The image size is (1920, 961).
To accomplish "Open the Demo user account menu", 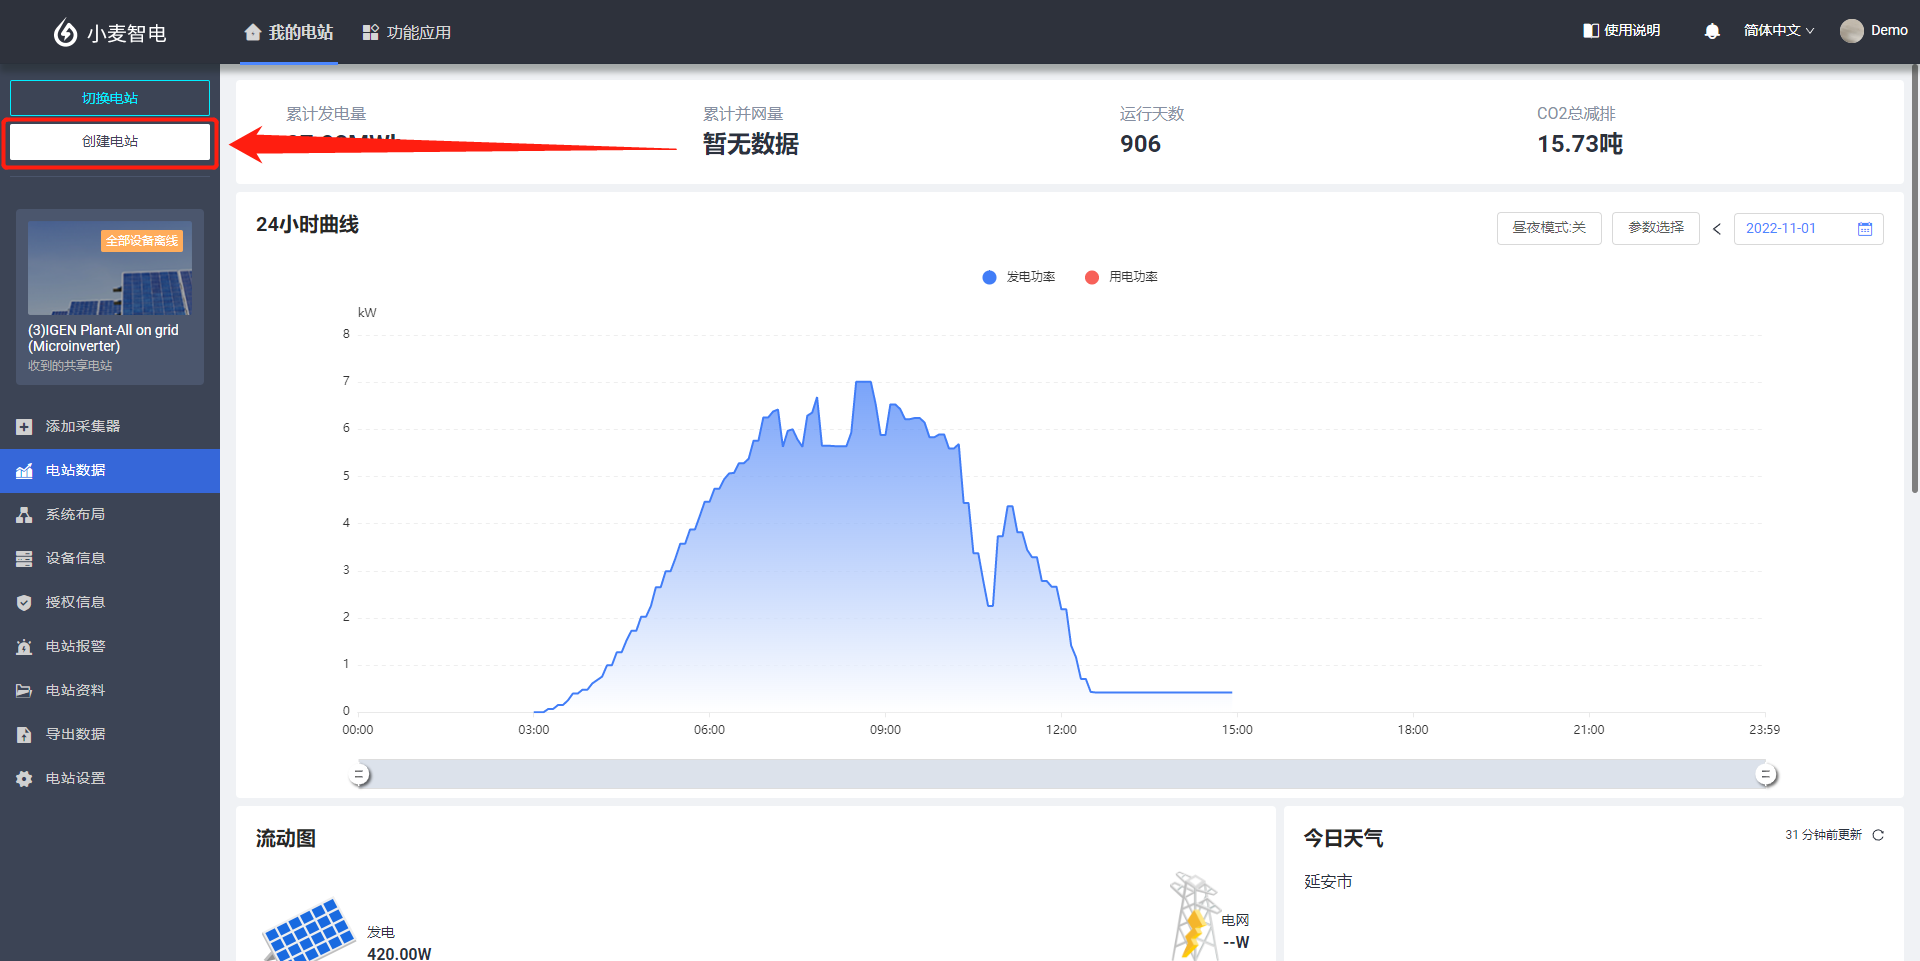I will coord(1874,31).
